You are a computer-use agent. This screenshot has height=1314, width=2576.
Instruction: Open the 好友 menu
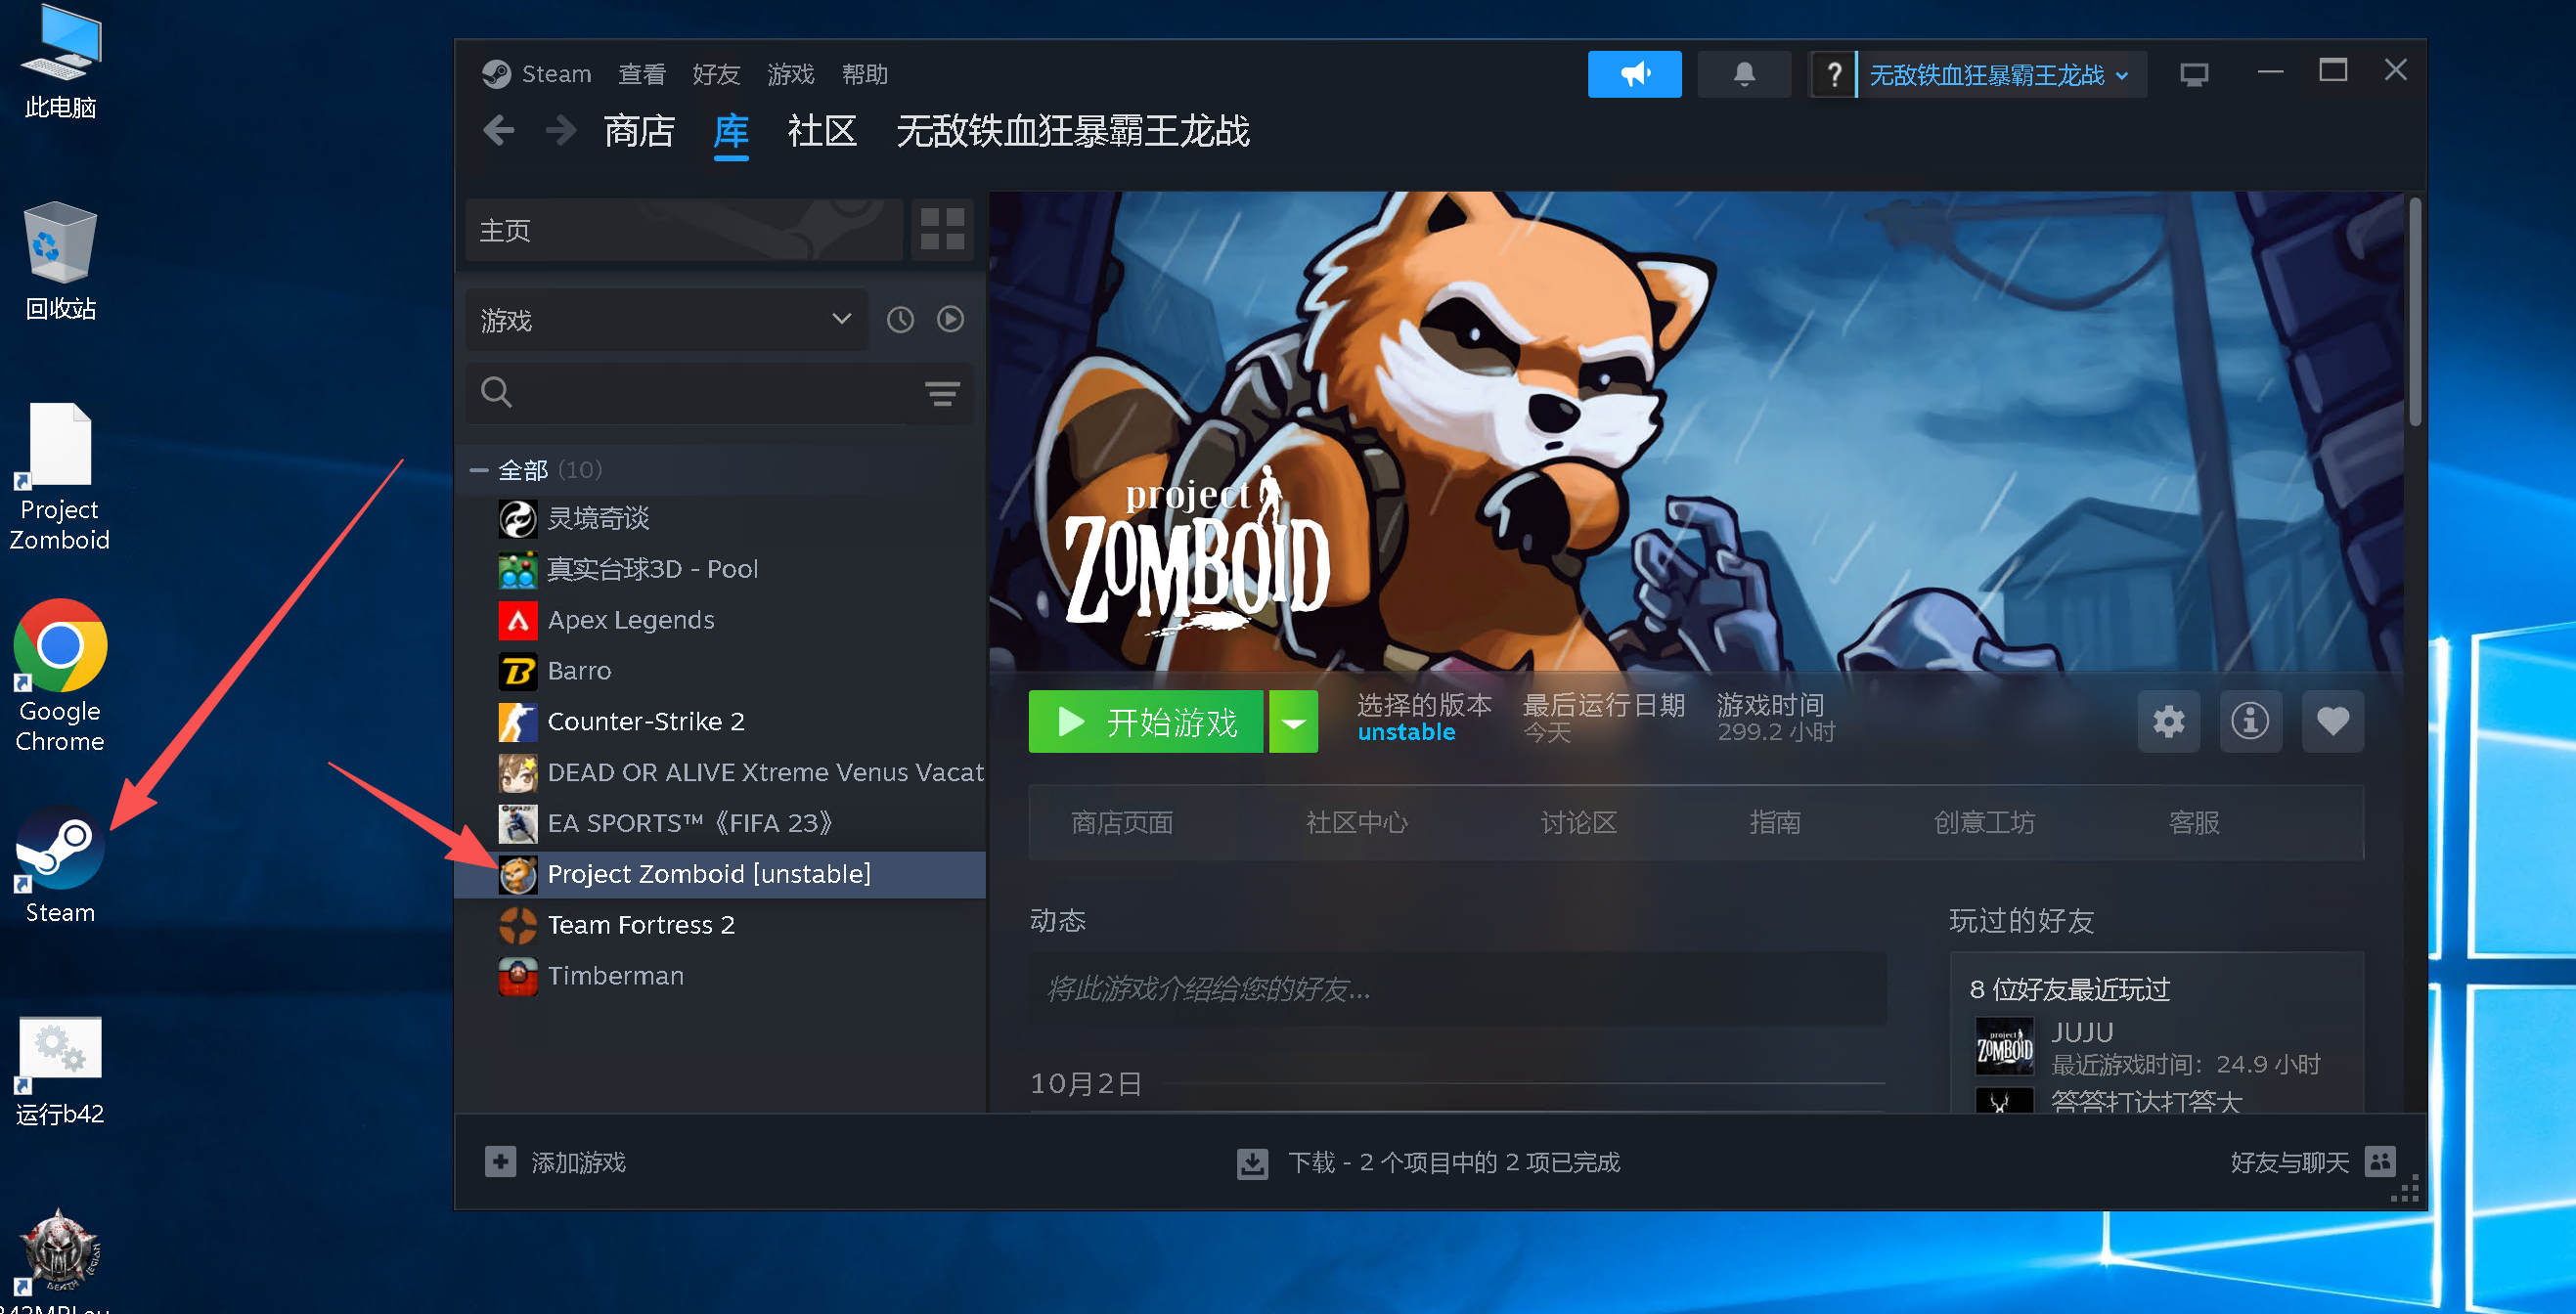pyautogui.click(x=715, y=74)
